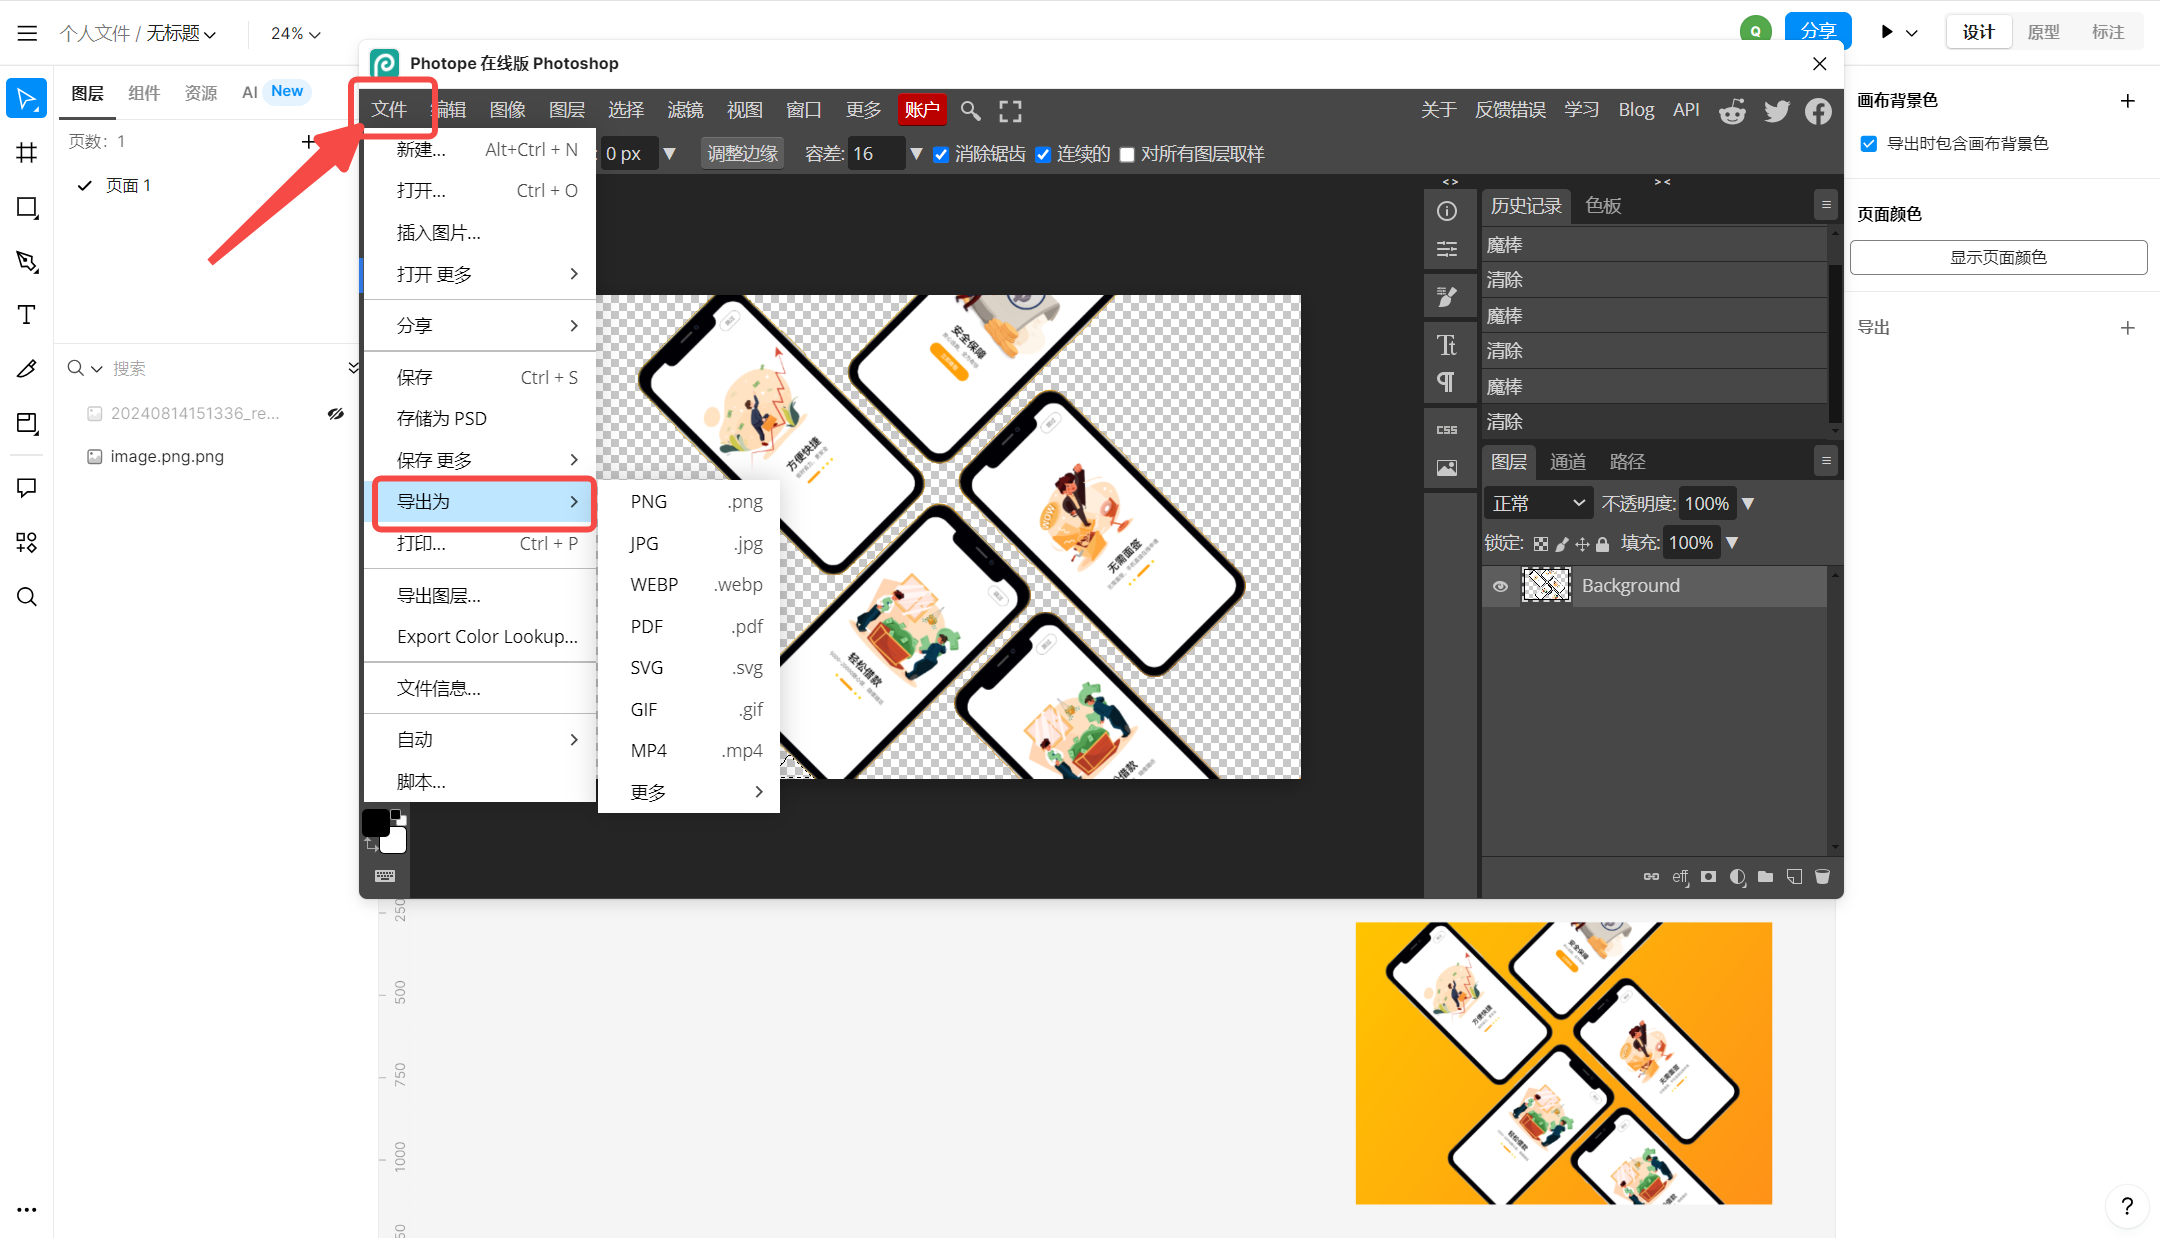Select the Frame grid tool
Viewport: 2160px width, 1238px height.
point(27,153)
